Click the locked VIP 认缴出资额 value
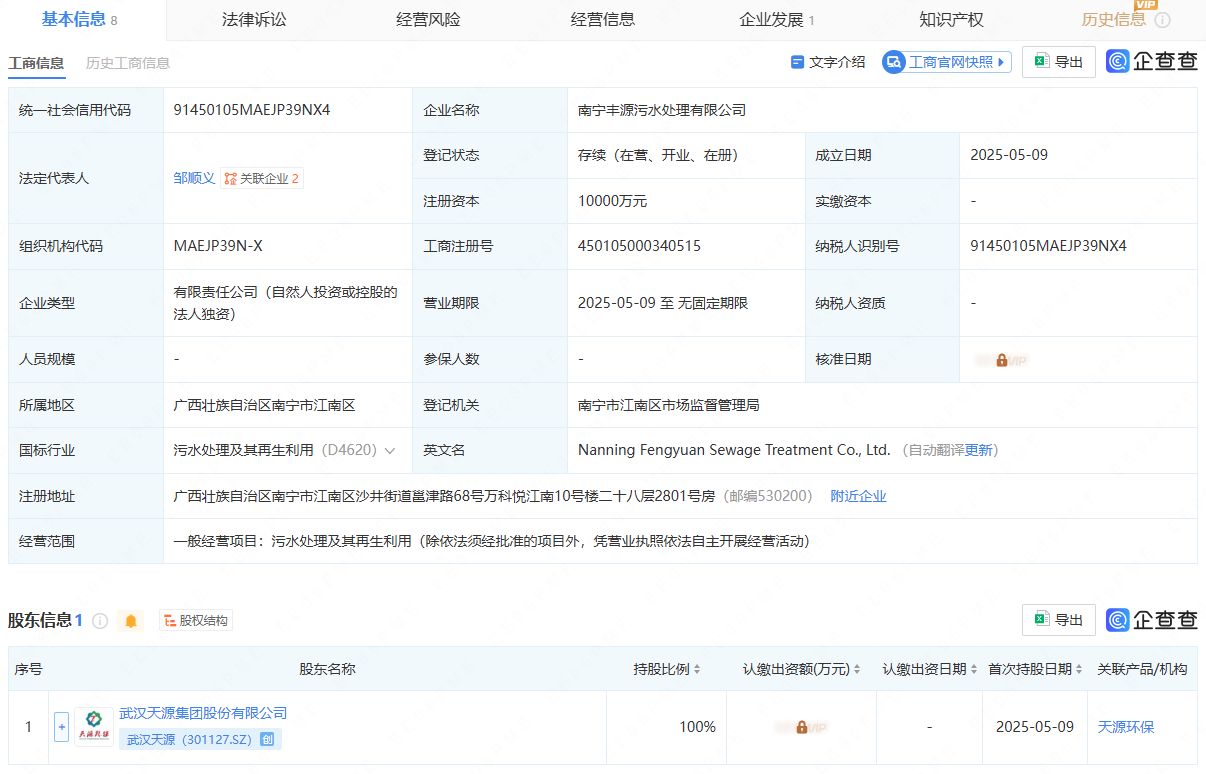 [x=802, y=727]
